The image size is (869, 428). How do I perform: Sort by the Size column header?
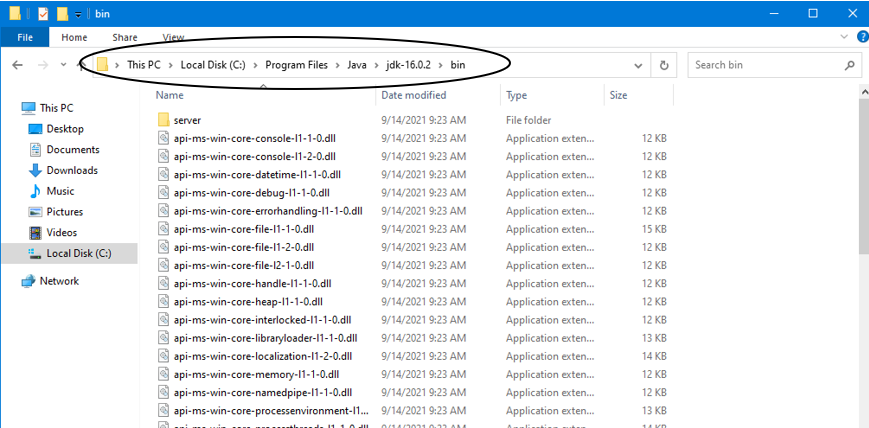tap(618, 95)
